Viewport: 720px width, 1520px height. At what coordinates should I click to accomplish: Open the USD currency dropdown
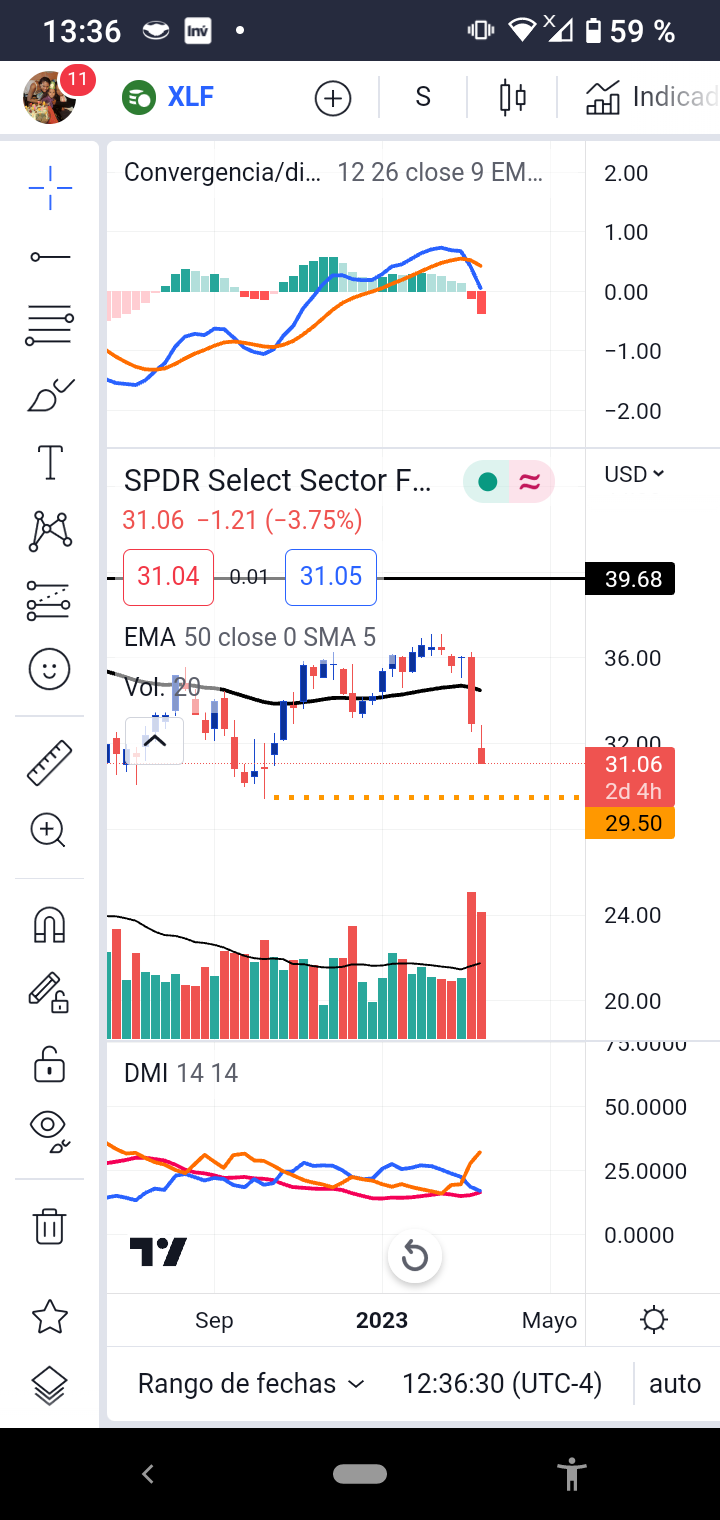pos(634,474)
